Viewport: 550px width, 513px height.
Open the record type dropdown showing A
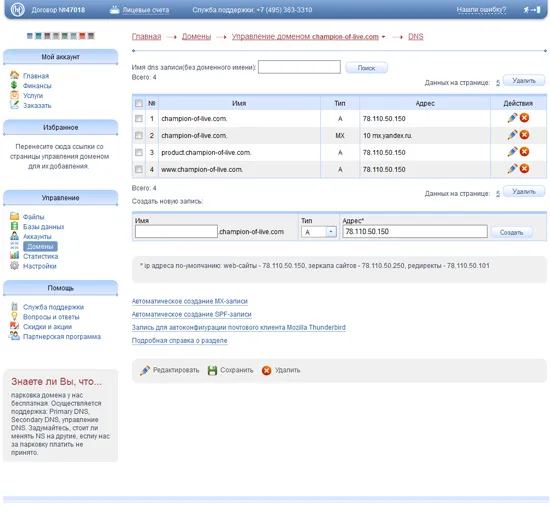[x=319, y=232]
